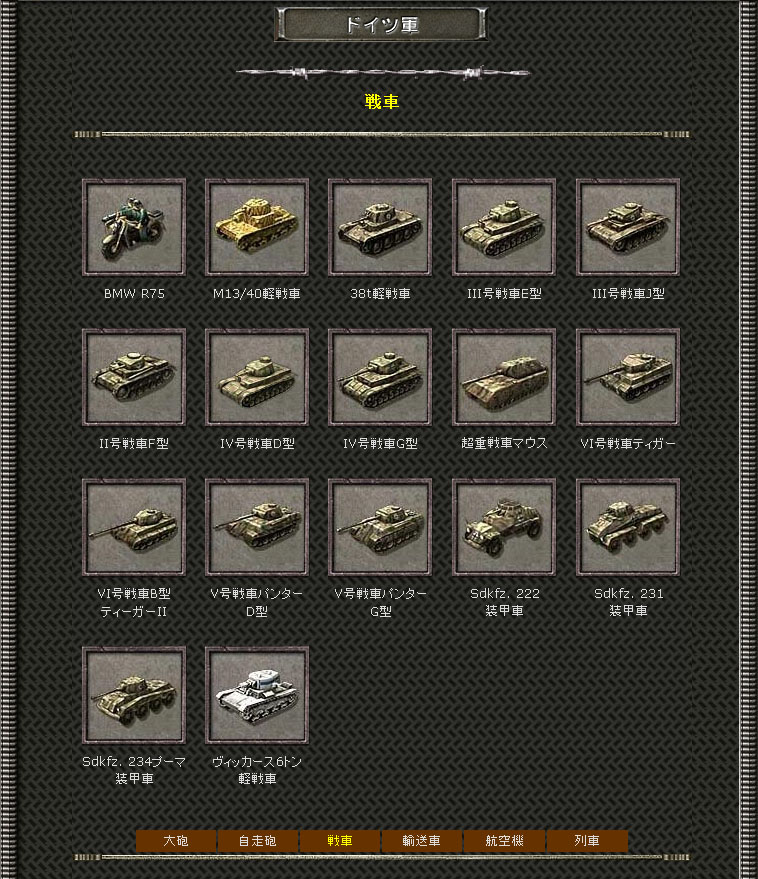Choose the III号戦車E型 tank icon
This screenshot has width=758, height=879.
coord(504,227)
